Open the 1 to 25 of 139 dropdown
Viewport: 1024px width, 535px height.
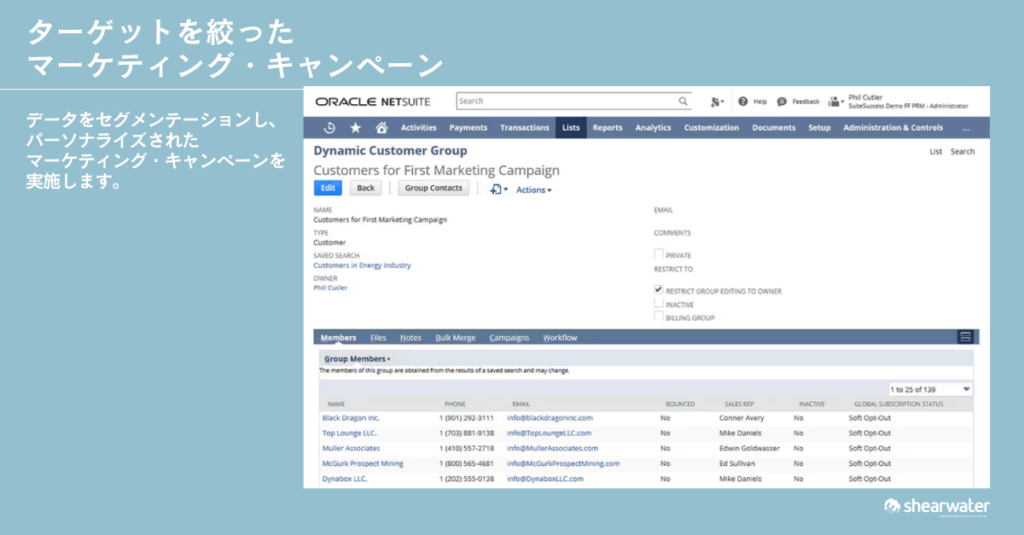pyautogui.click(x=930, y=389)
